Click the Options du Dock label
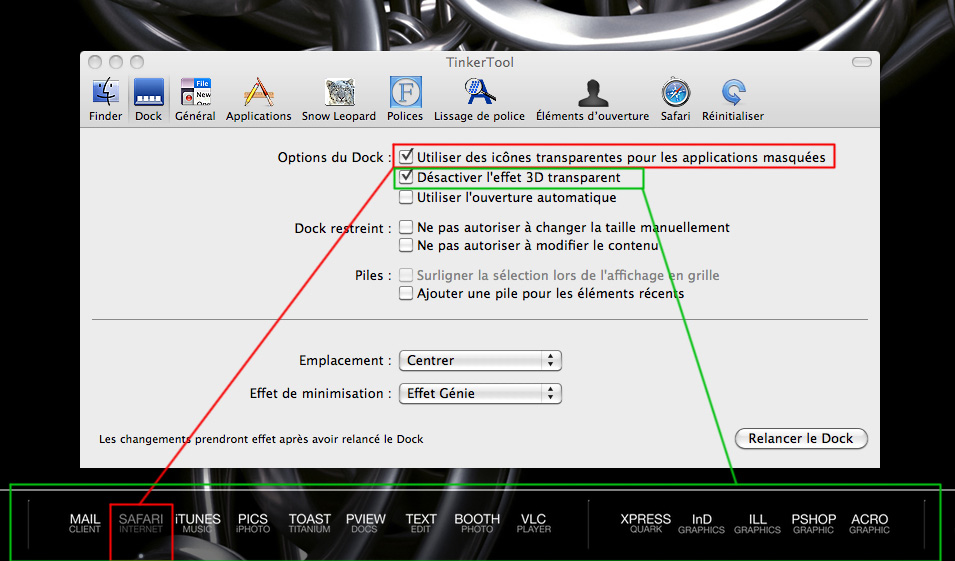The height and width of the screenshot is (561, 955). [x=334, y=157]
